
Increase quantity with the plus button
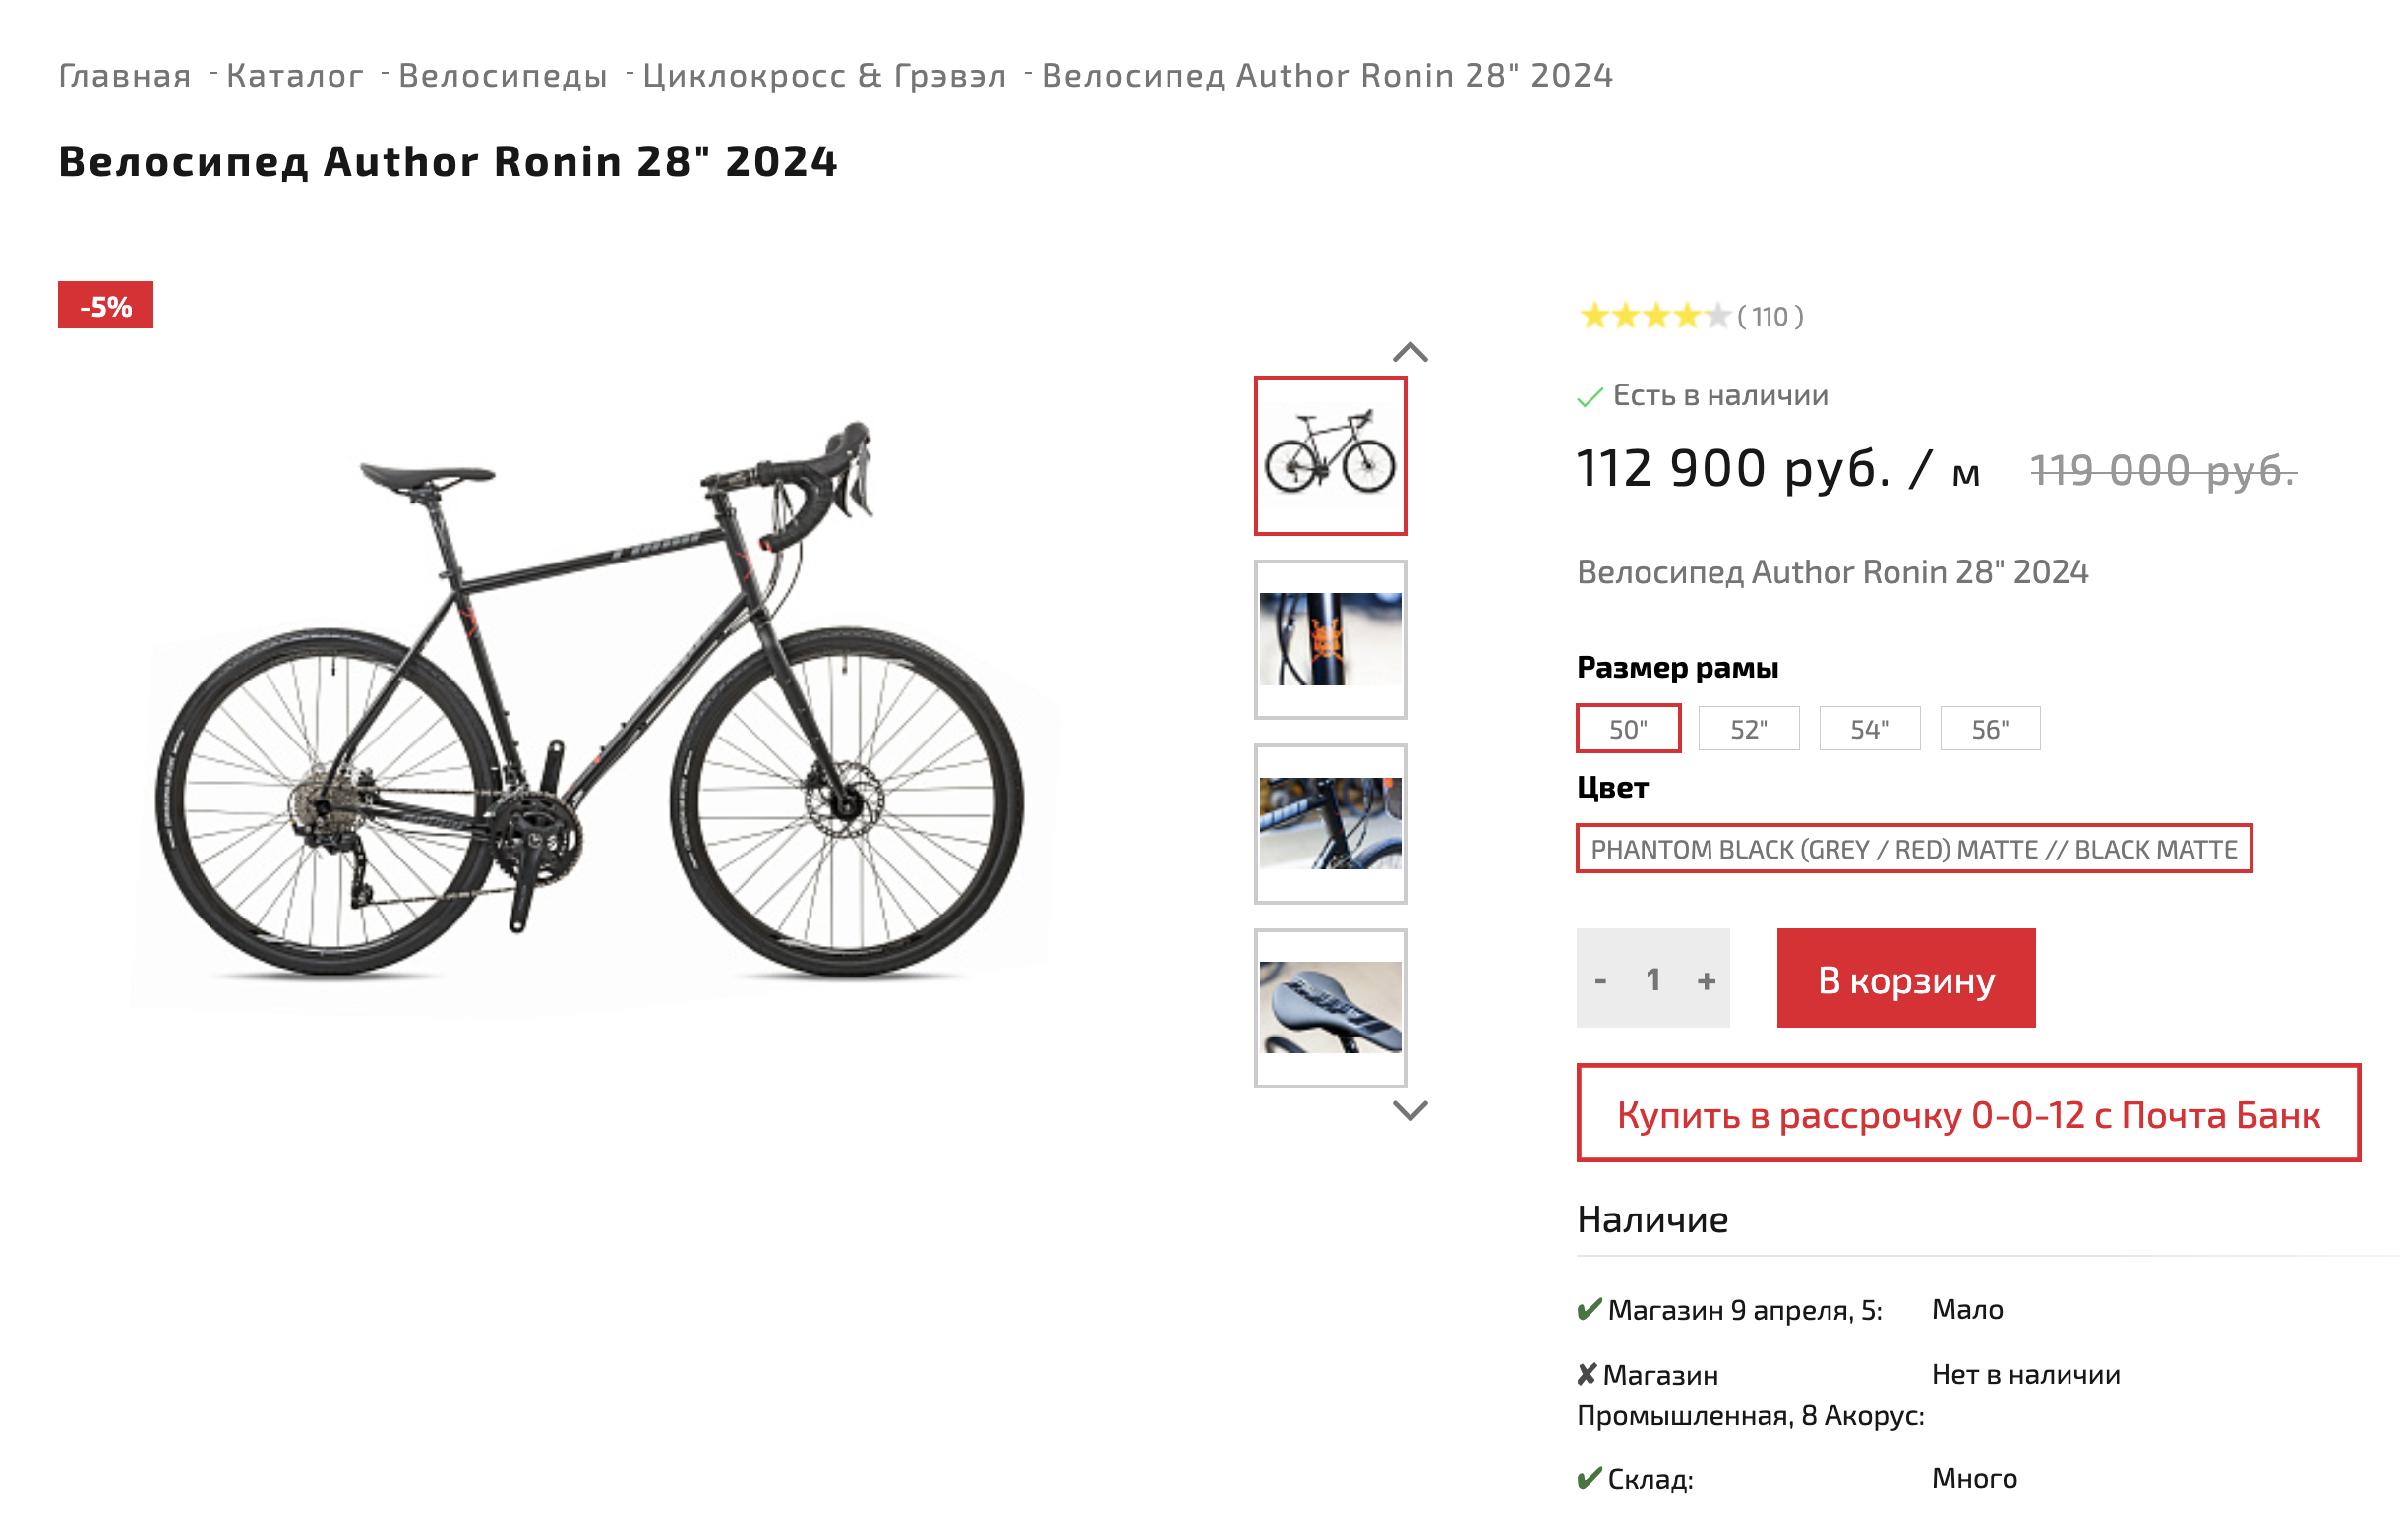click(x=1706, y=980)
